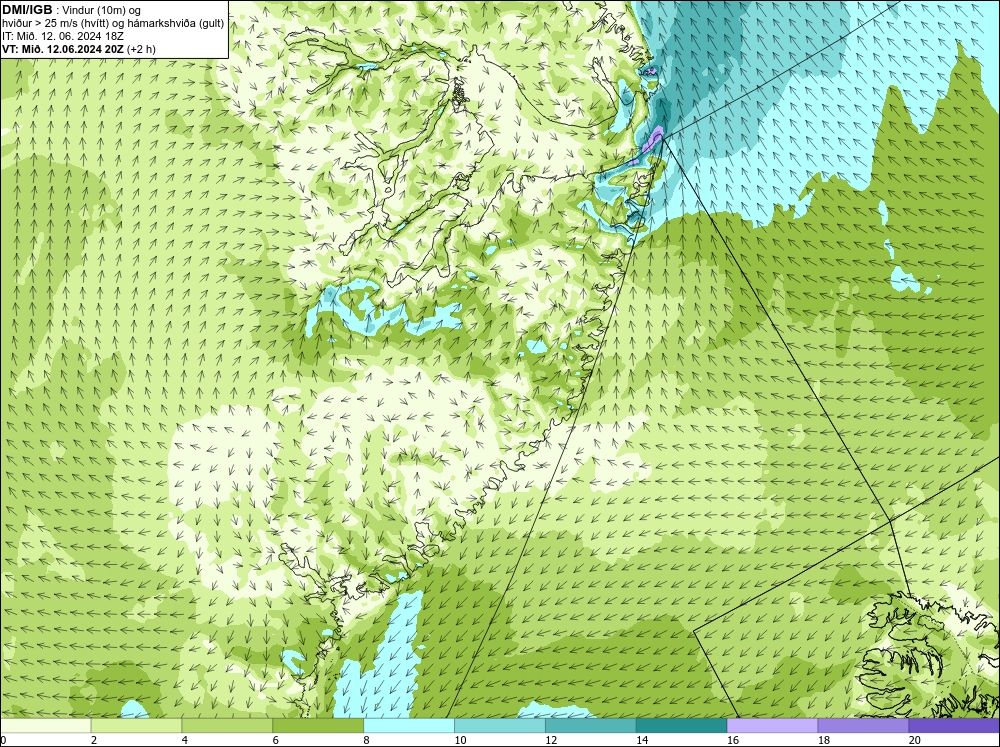
Task: Click the 6–8 m/s dark green swatch
Action: (x=318, y=726)
